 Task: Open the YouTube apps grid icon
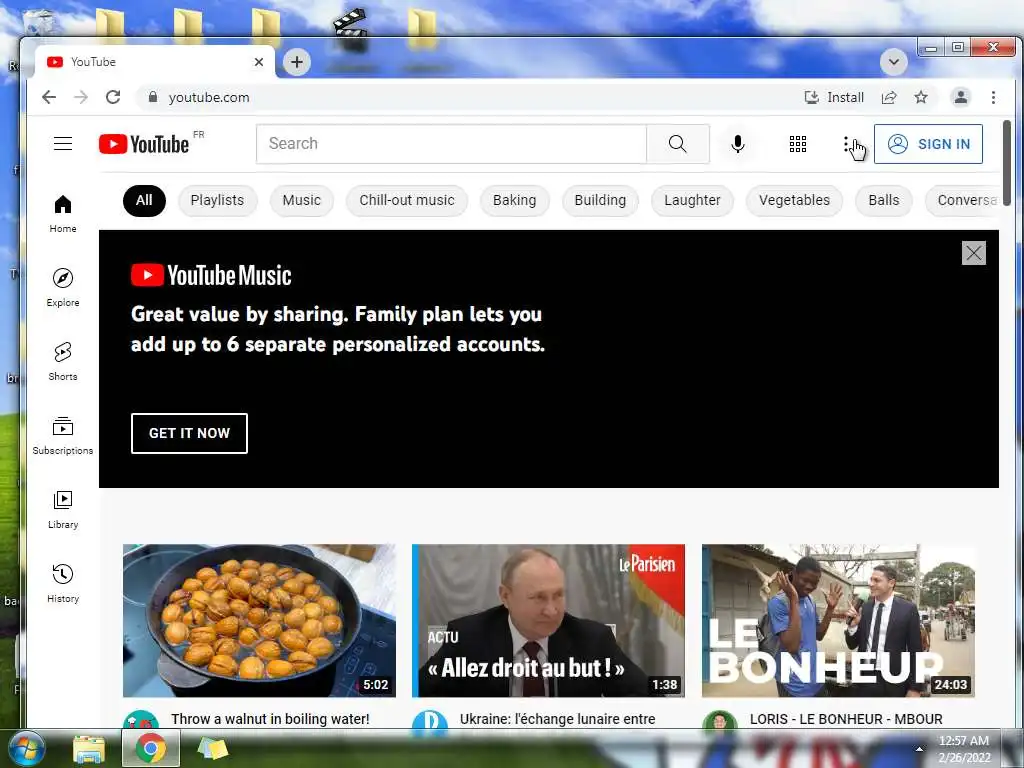click(x=798, y=144)
